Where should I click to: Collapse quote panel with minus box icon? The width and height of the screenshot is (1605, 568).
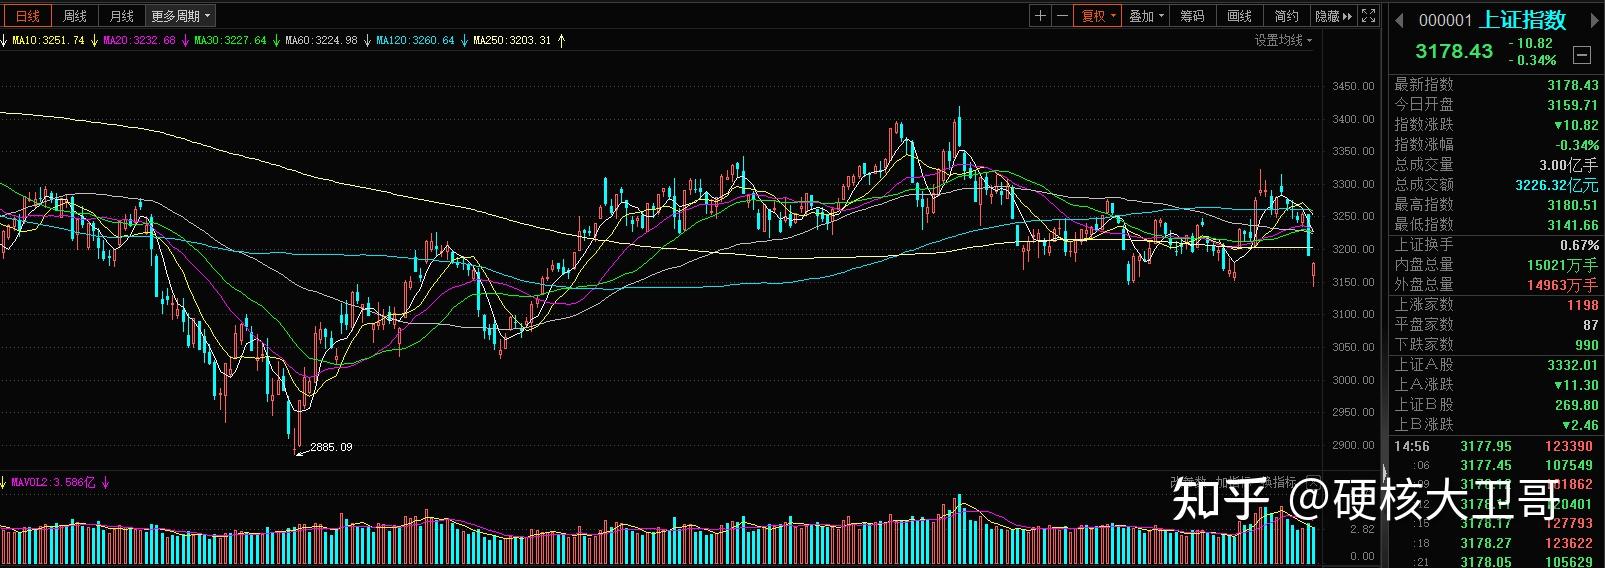click(1582, 54)
